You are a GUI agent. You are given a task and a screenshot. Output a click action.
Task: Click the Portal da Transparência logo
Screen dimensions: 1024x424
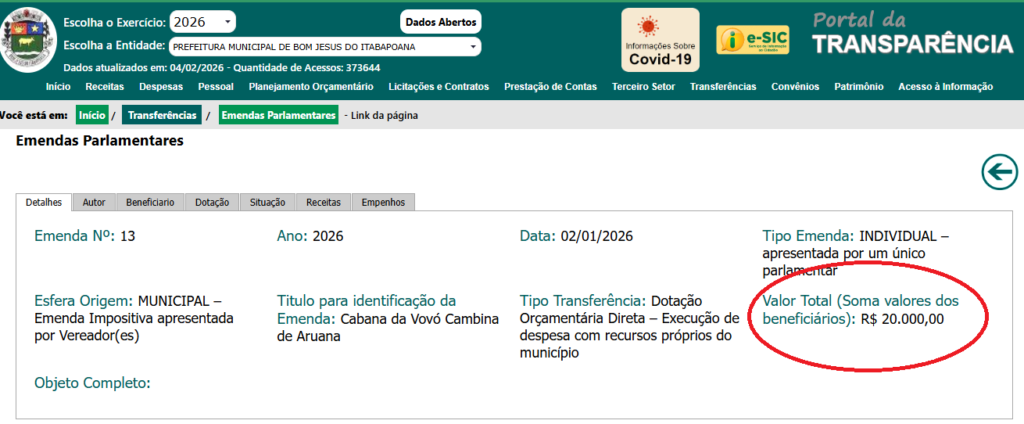[910, 35]
